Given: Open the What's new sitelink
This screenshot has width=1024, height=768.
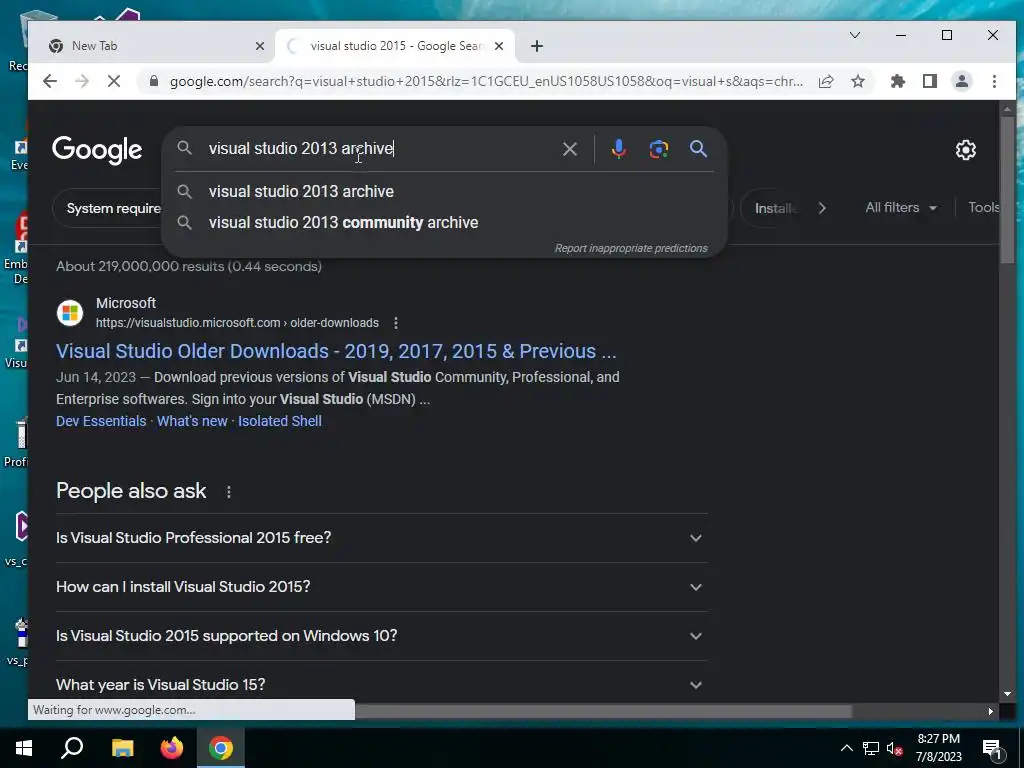Looking at the screenshot, I should click(x=192, y=421).
